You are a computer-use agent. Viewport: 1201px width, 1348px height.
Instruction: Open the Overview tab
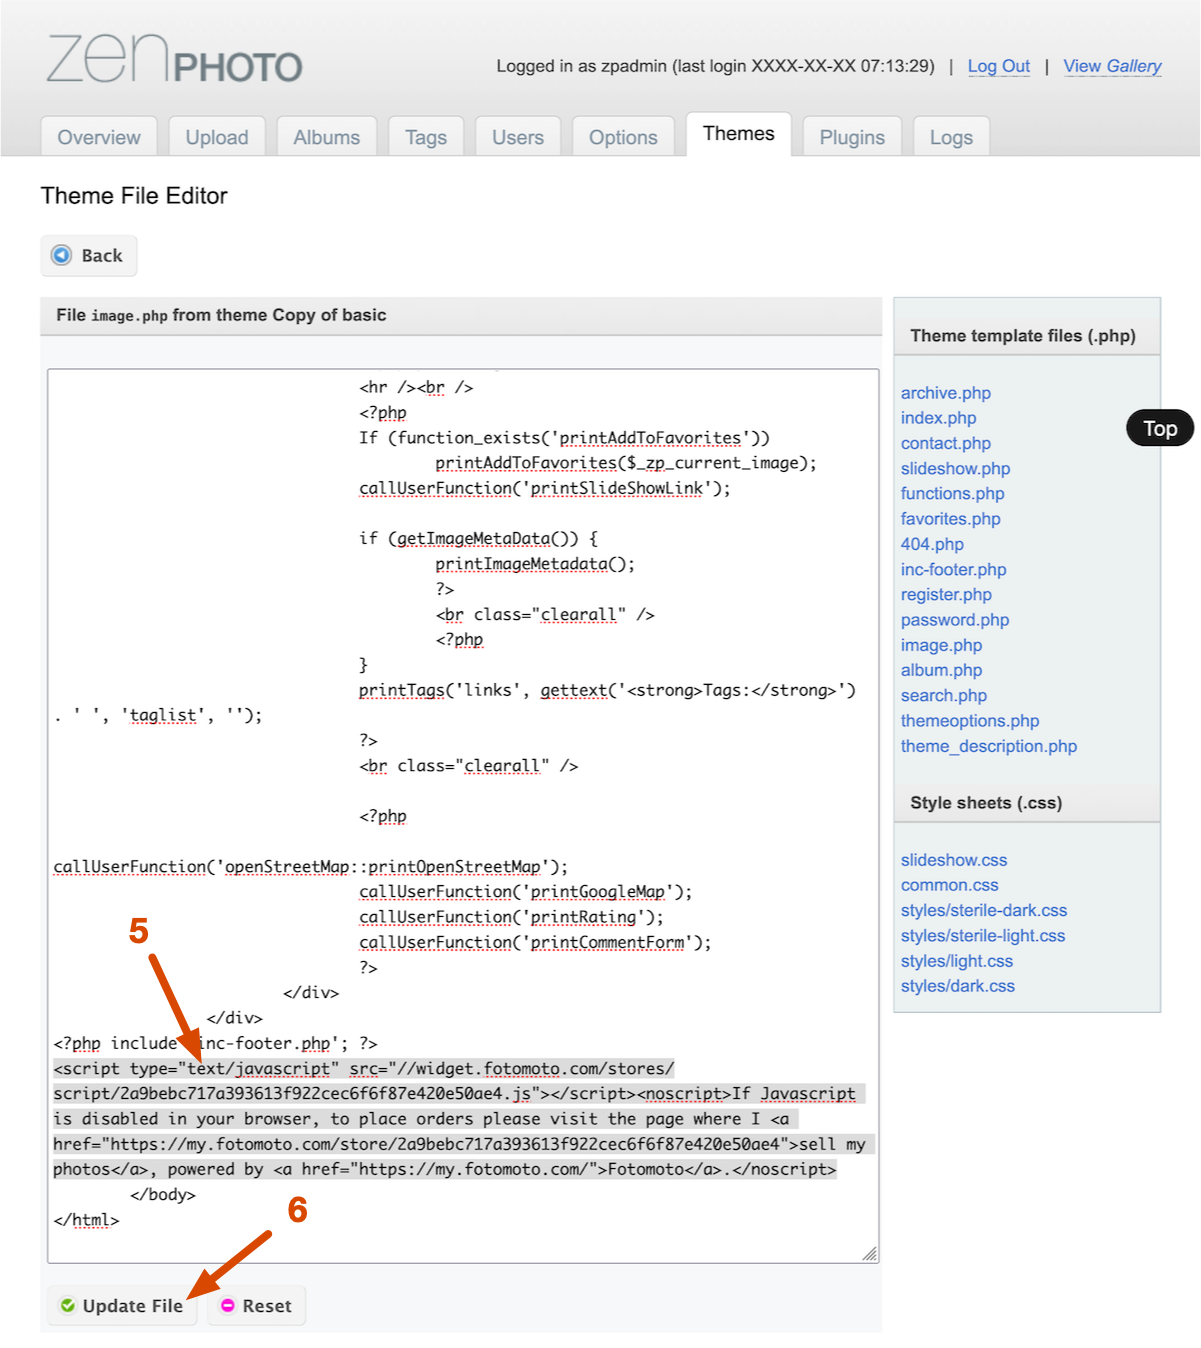tap(99, 137)
